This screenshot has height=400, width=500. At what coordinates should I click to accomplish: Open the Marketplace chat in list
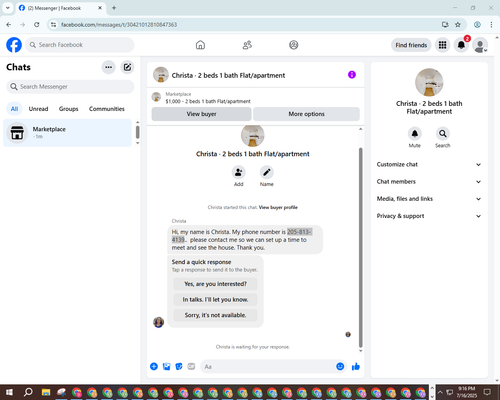pyautogui.click(x=68, y=133)
